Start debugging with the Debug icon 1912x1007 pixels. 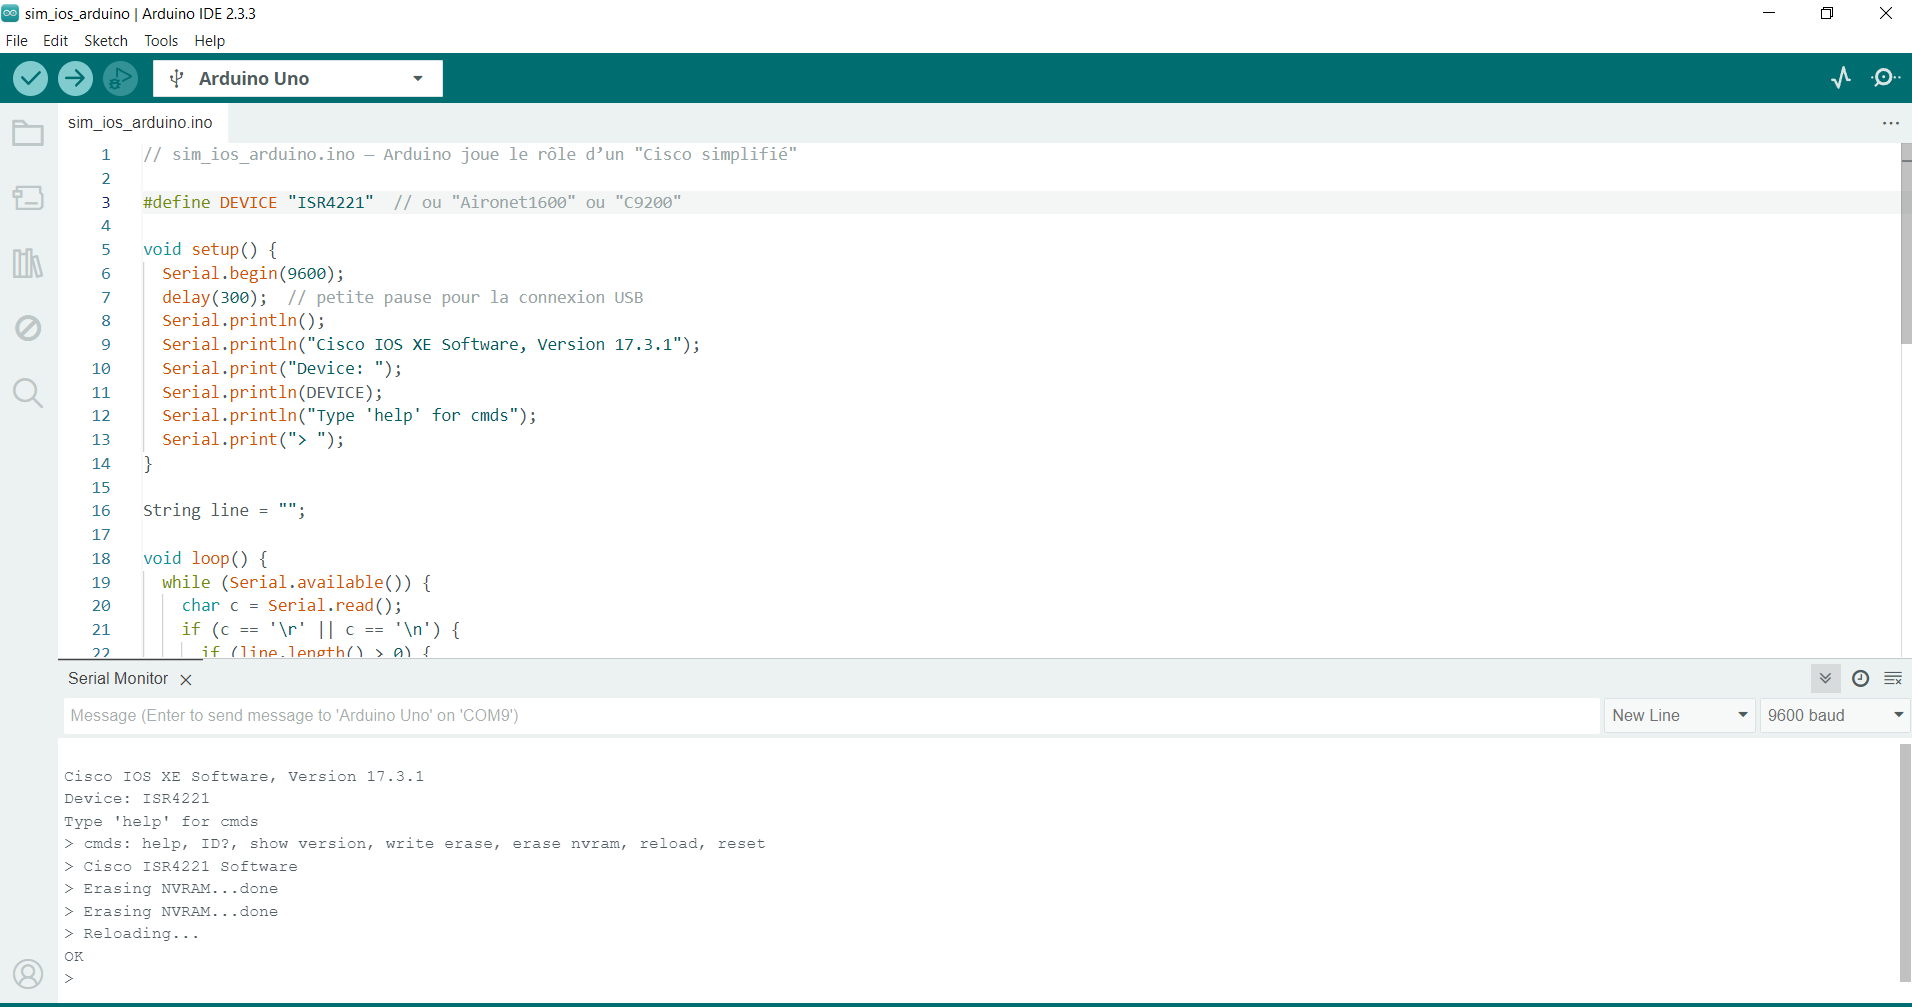(120, 78)
